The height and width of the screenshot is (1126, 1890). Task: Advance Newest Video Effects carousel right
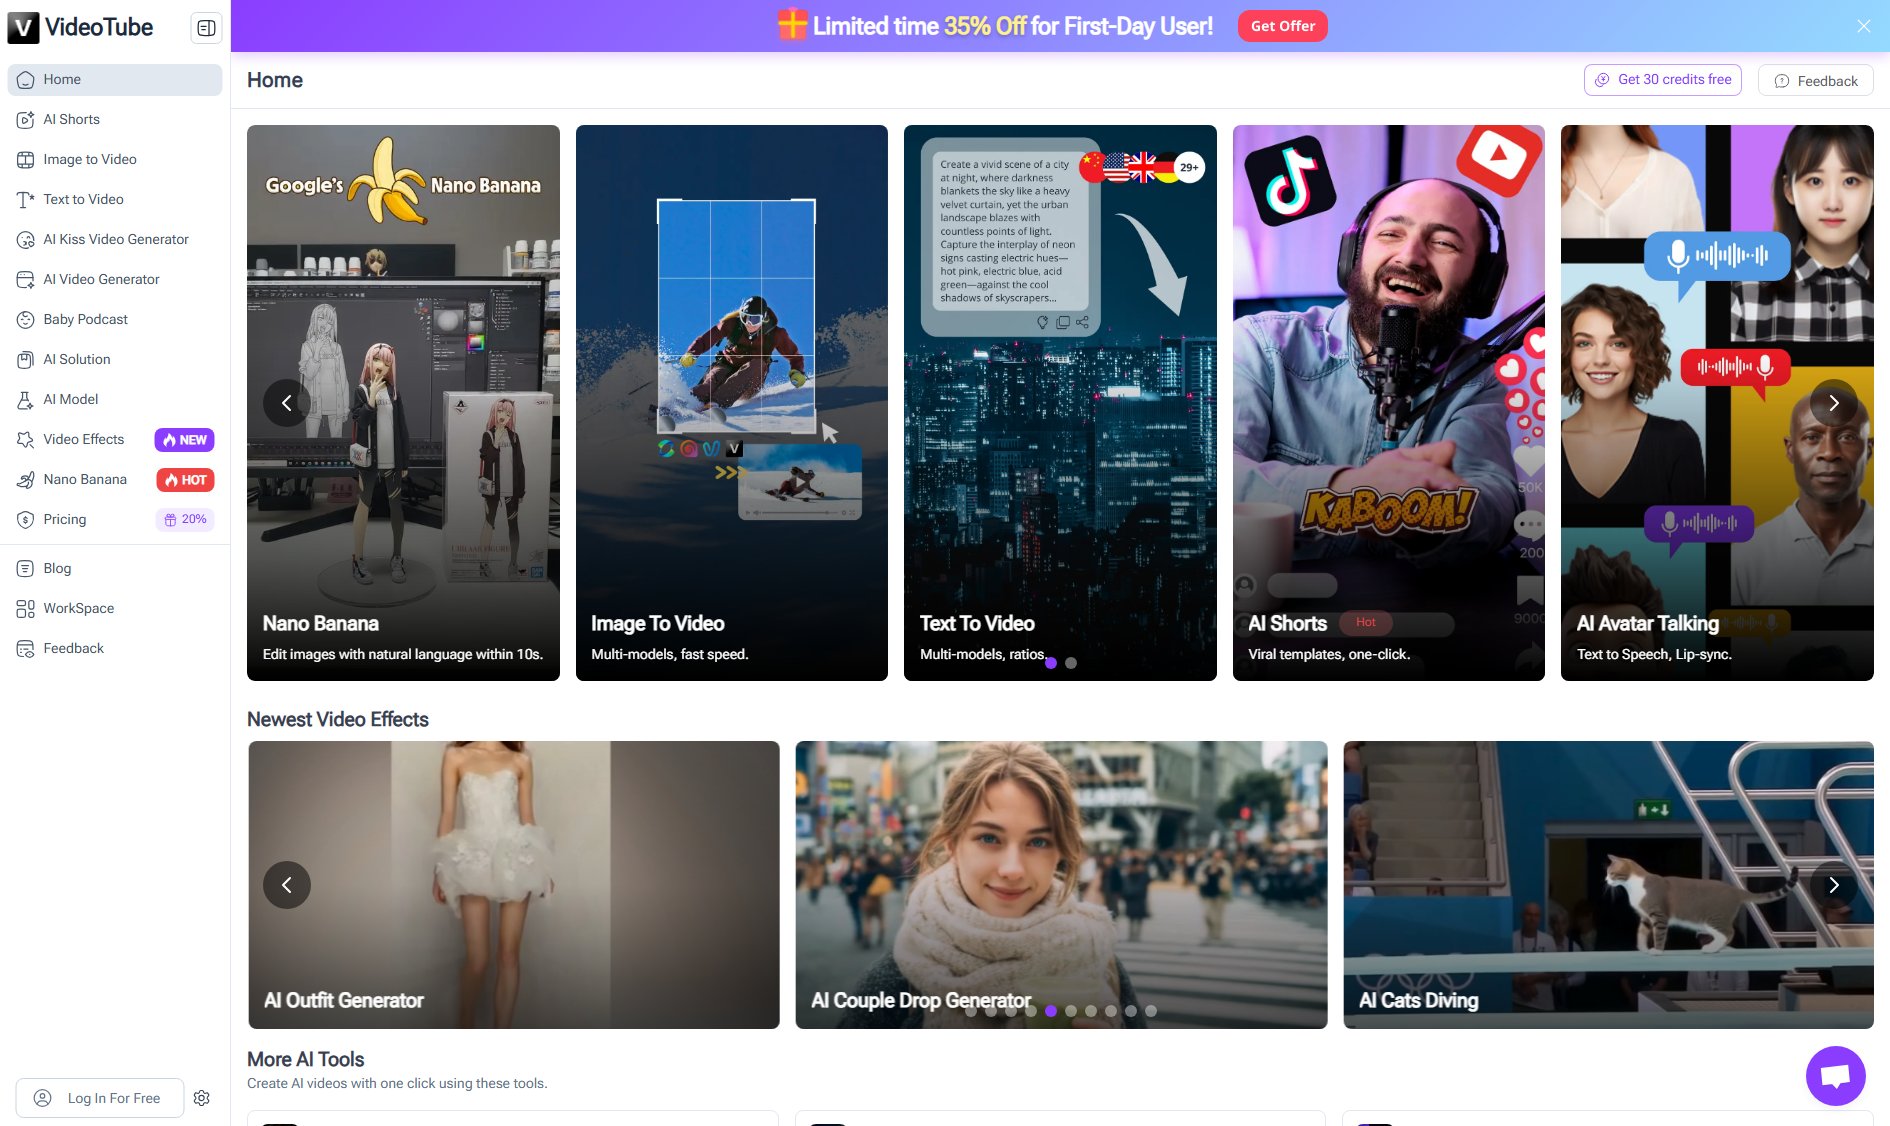point(1833,885)
